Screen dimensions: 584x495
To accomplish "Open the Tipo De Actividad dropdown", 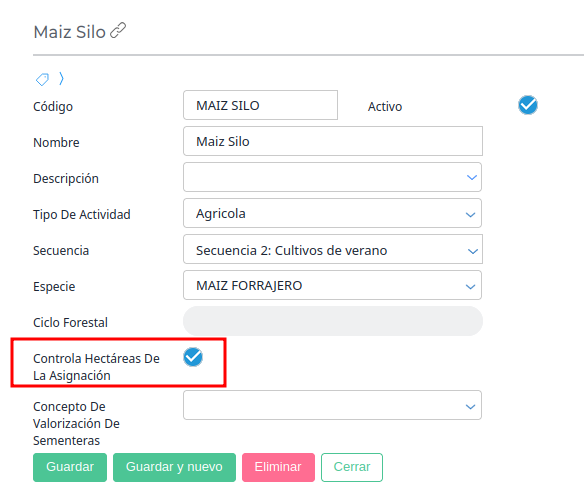I will coord(332,213).
